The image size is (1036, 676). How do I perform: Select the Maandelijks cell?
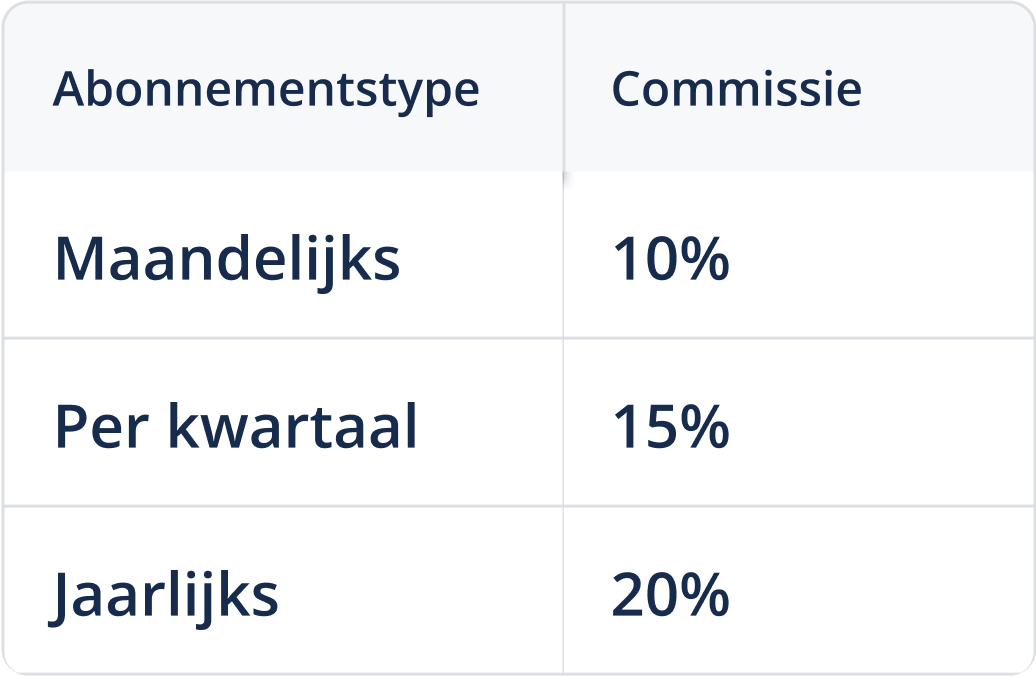(x=227, y=259)
